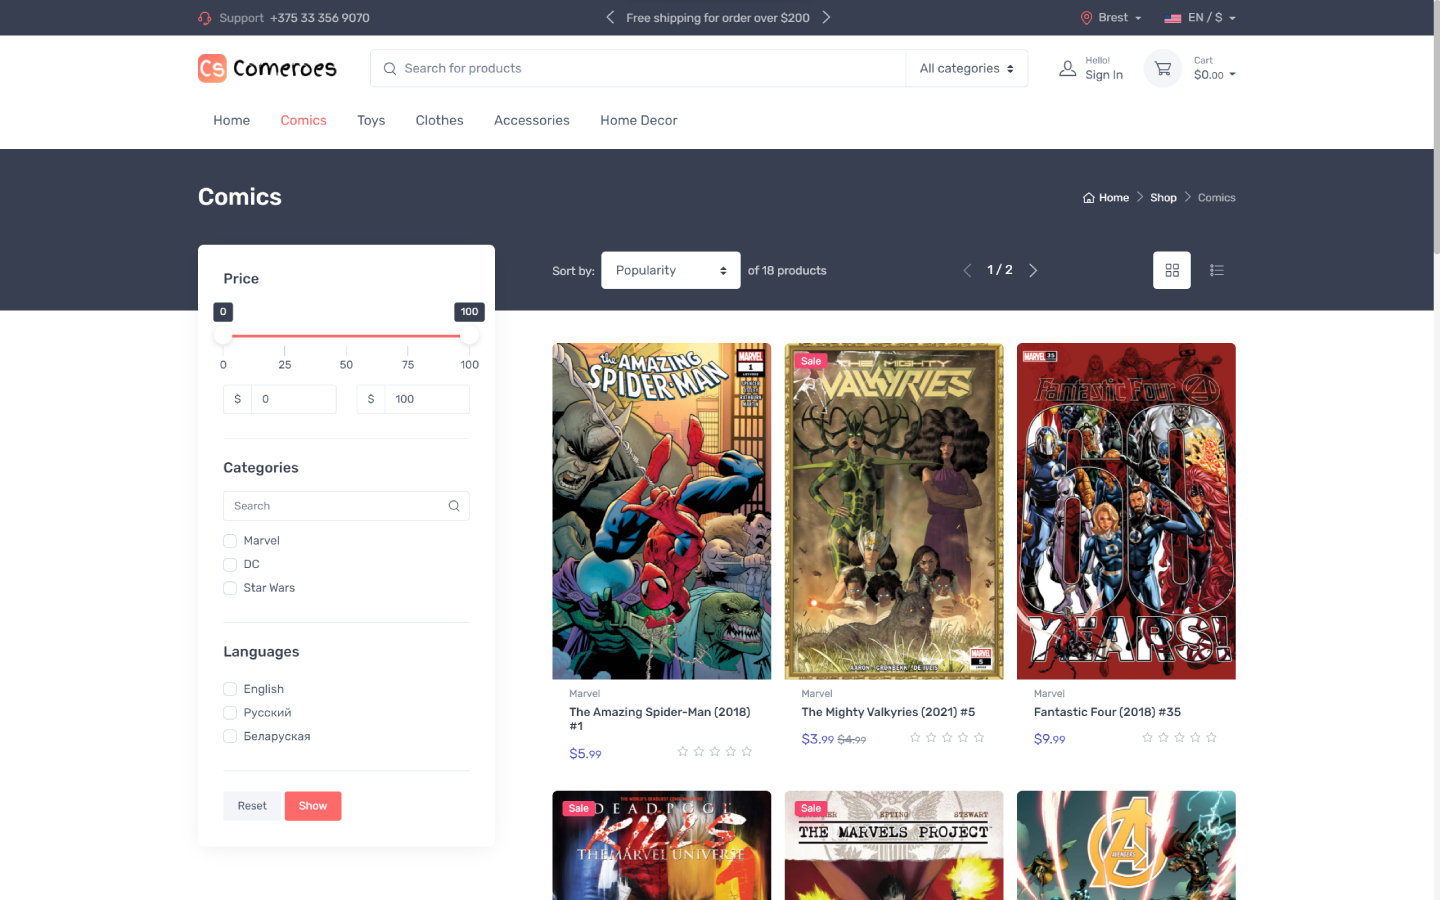Screen dimensions: 1440x900
Task: Open the Avengers cover thumbnail
Action: click(x=1126, y=845)
